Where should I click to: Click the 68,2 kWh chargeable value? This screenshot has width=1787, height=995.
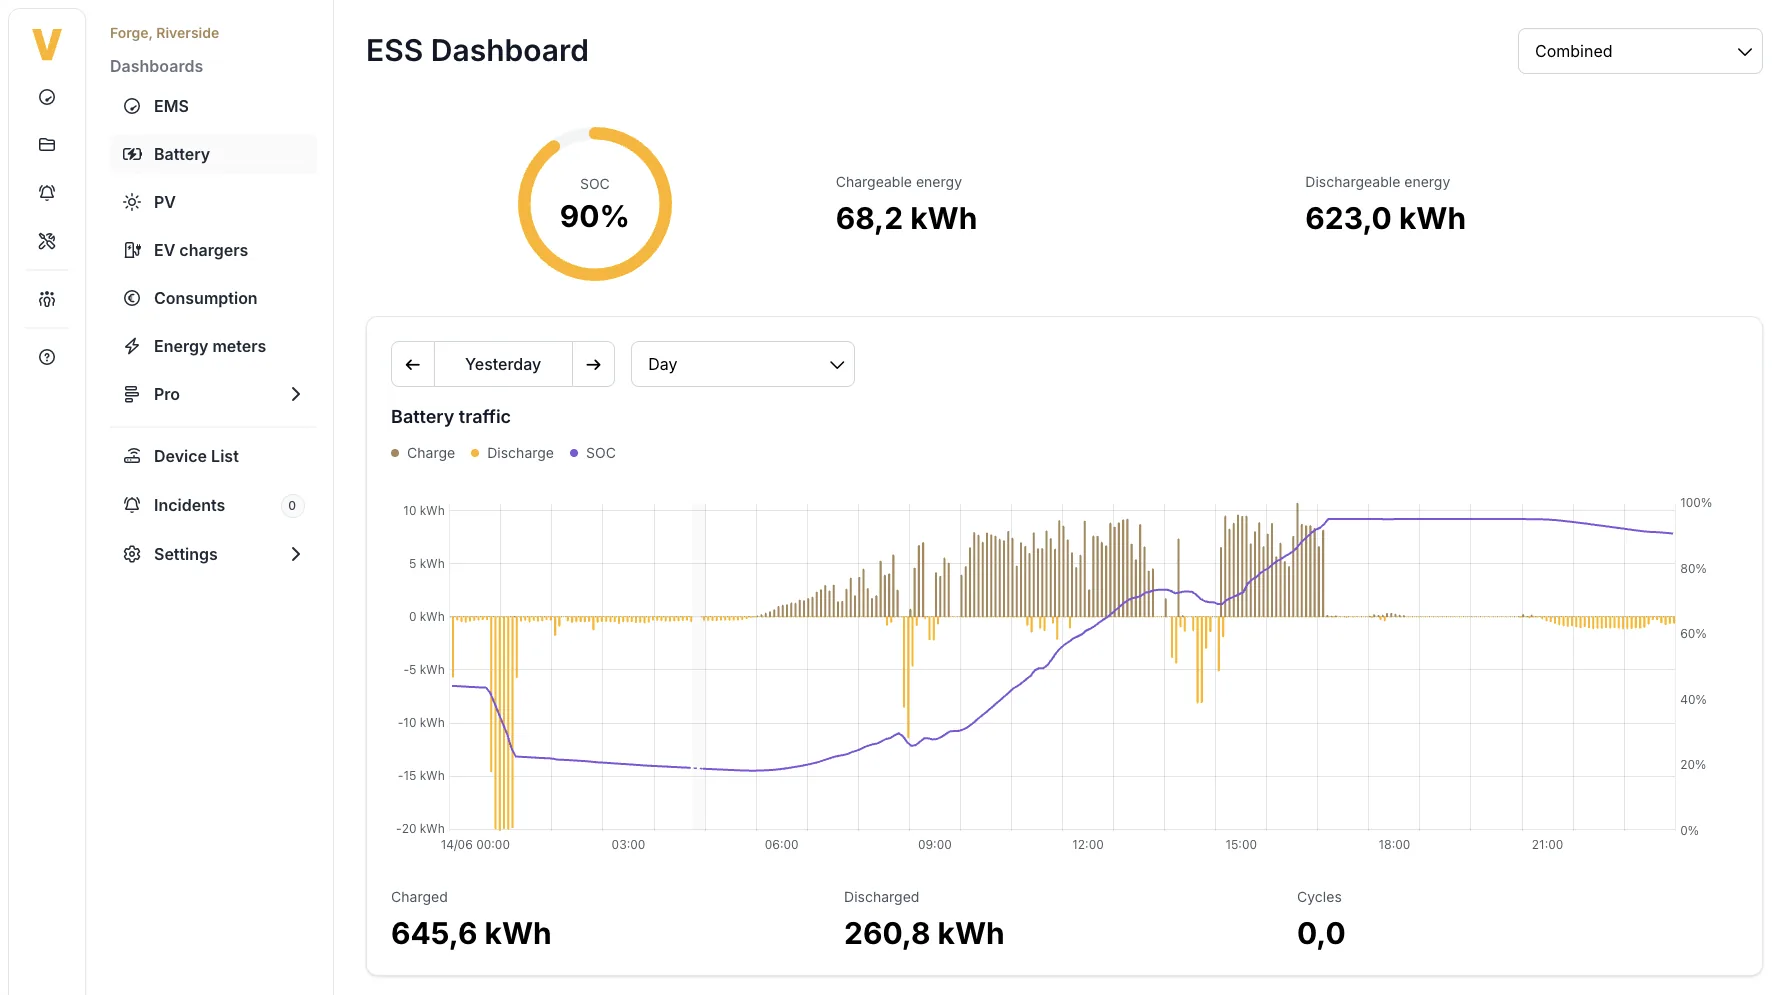906,218
